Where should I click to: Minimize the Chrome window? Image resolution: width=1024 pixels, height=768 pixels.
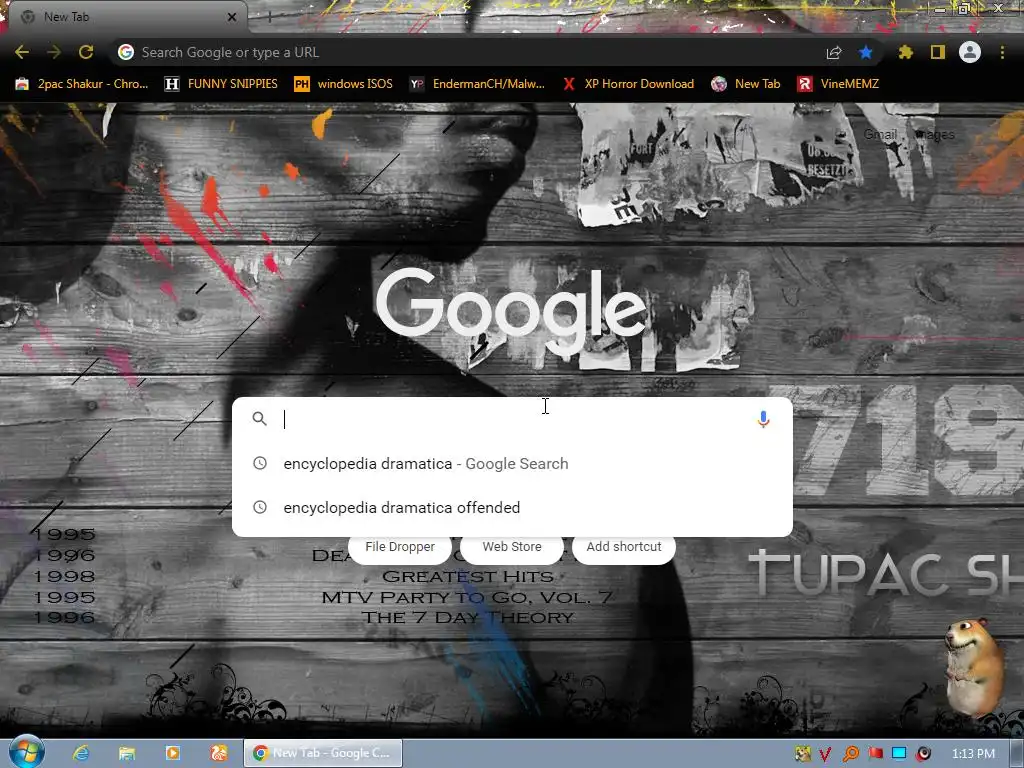pyautogui.click(x=939, y=9)
